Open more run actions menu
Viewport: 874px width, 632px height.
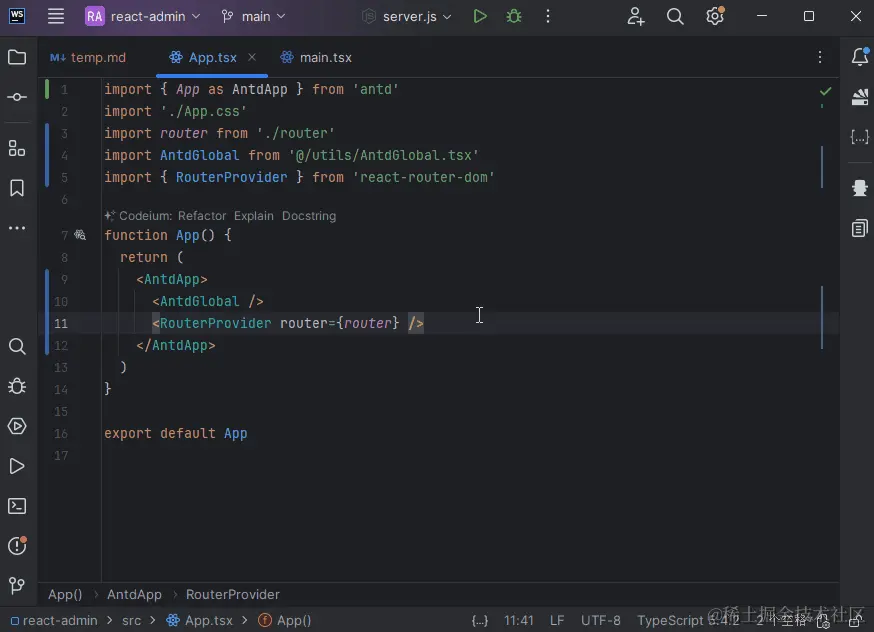pos(548,16)
